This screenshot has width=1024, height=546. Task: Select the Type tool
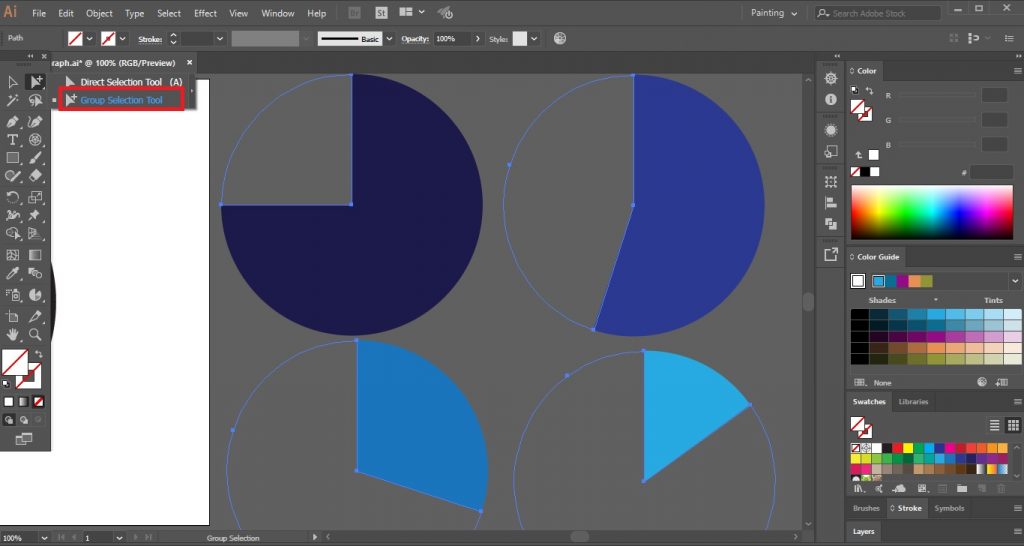pyautogui.click(x=12, y=140)
